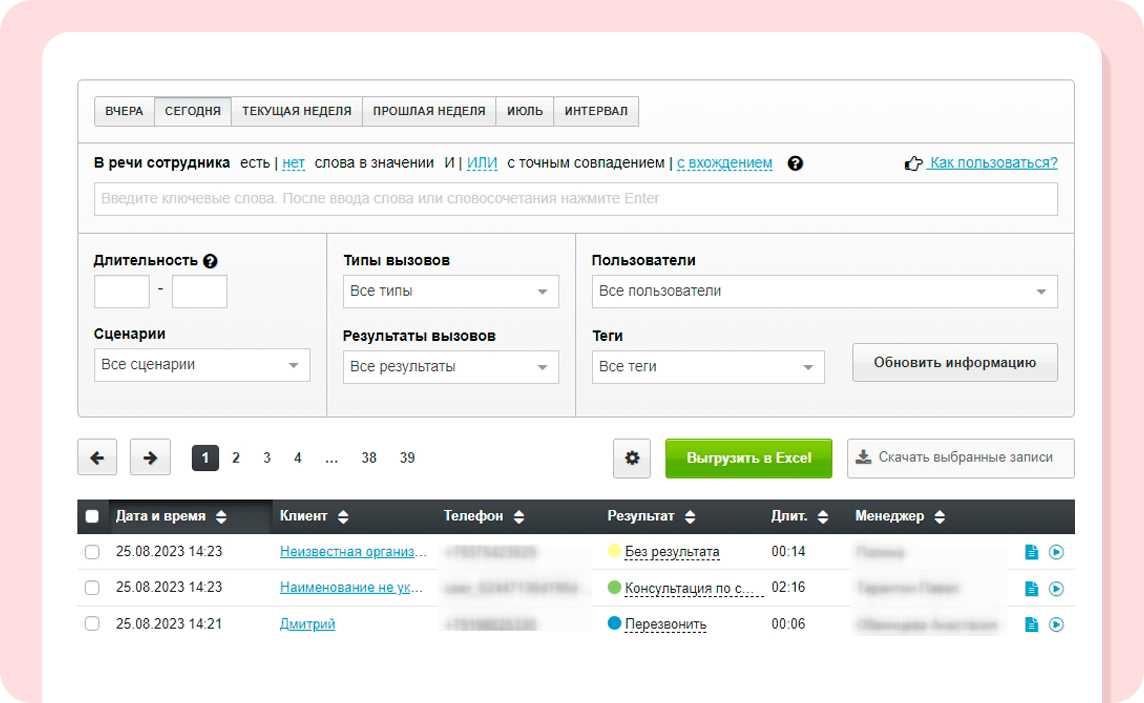Screen dimensions: 1144x703
Task: Sort table by Менеджер column arrows
Action: [940, 517]
